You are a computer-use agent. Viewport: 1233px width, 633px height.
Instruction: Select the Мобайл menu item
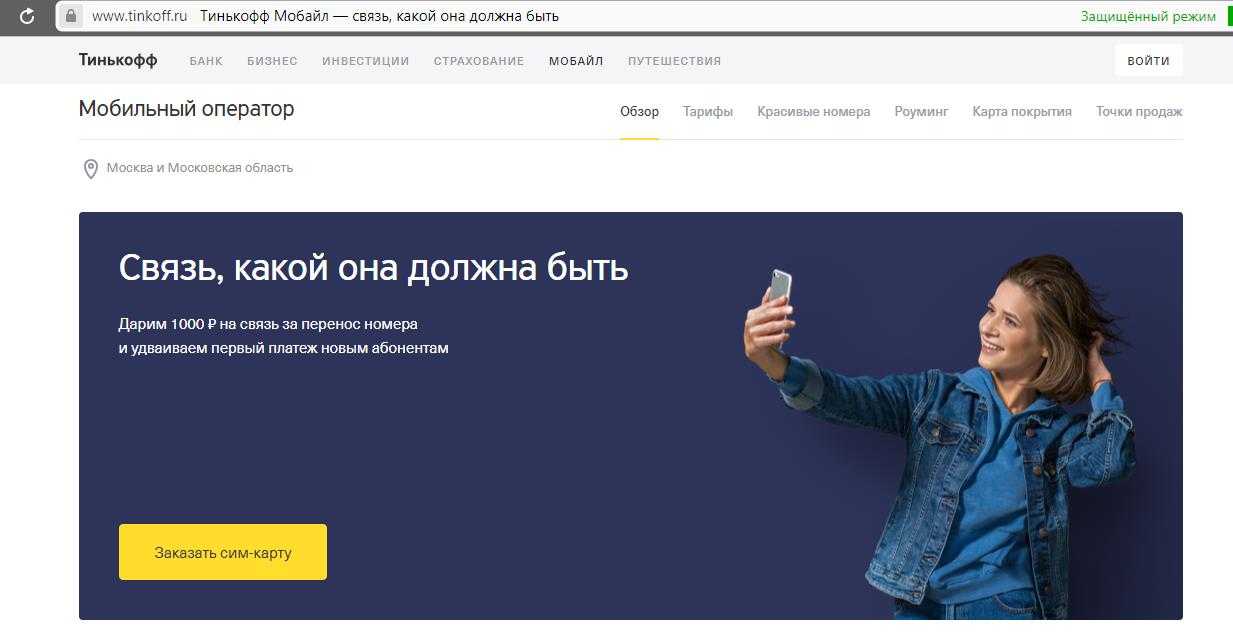coord(576,61)
